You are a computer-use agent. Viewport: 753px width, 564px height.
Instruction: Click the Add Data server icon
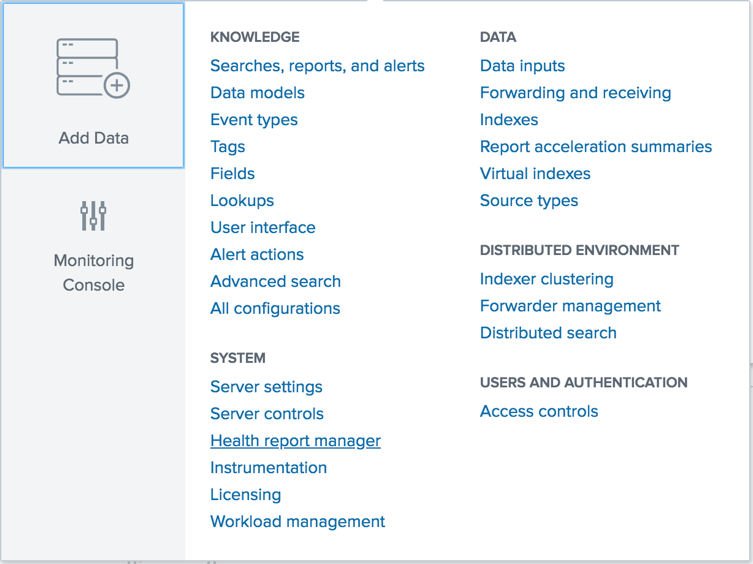pyautogui.click(x=93, y=68)
